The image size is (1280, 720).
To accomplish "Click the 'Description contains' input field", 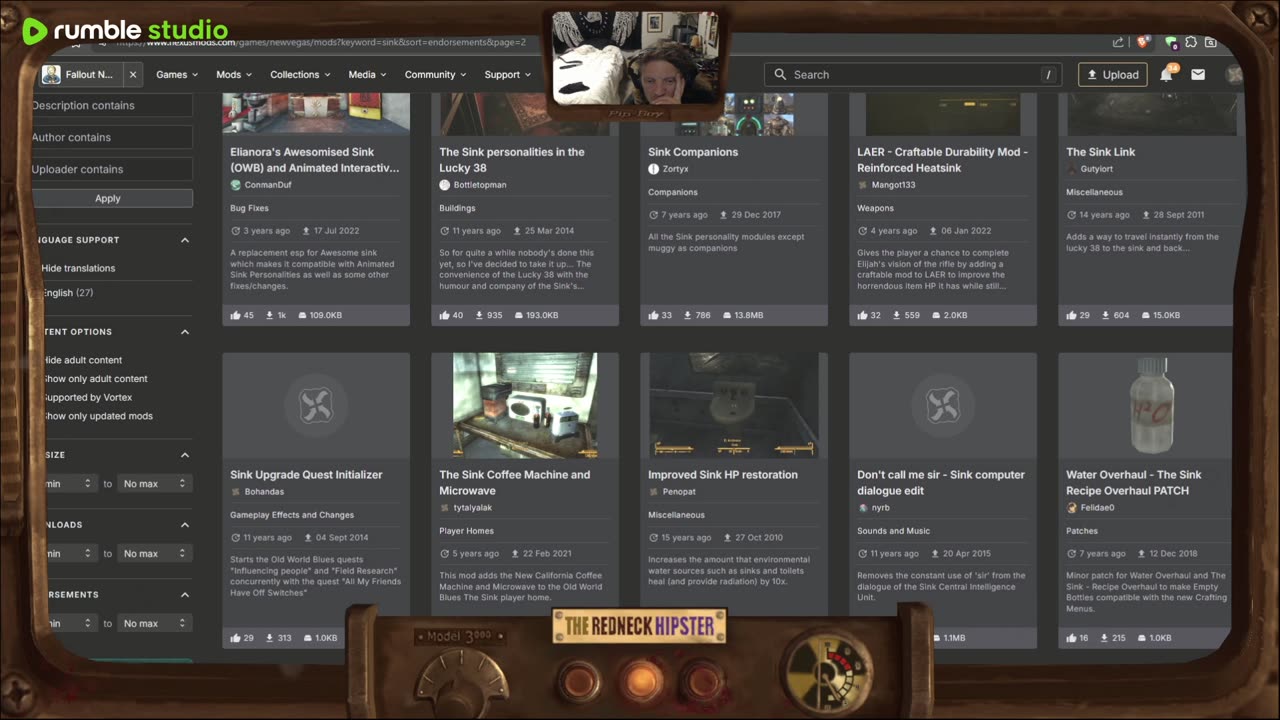I will click(x=112, y=105).
